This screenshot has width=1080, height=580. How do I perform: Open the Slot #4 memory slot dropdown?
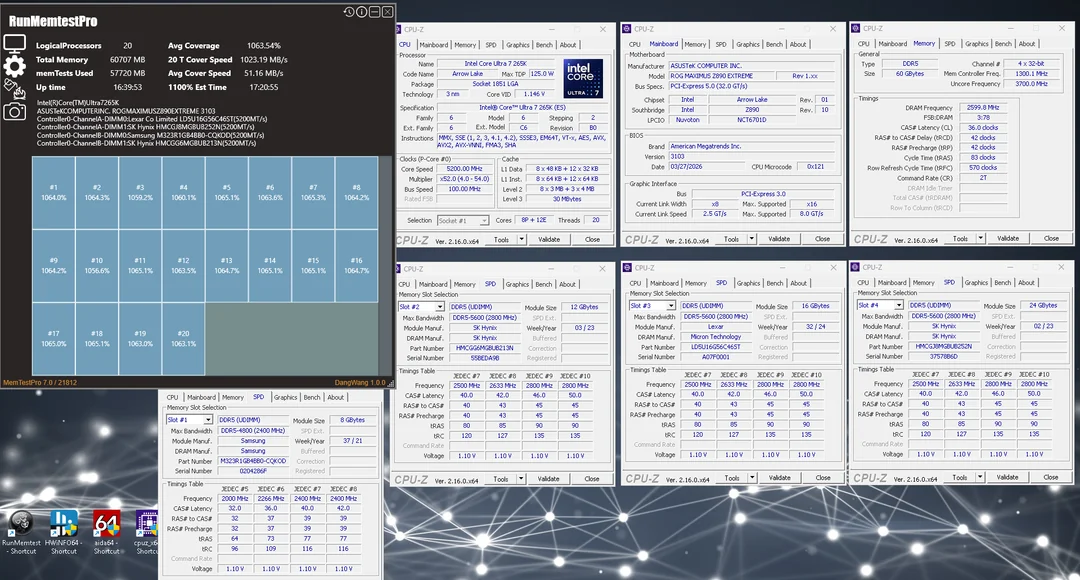(x=880, y=305)
